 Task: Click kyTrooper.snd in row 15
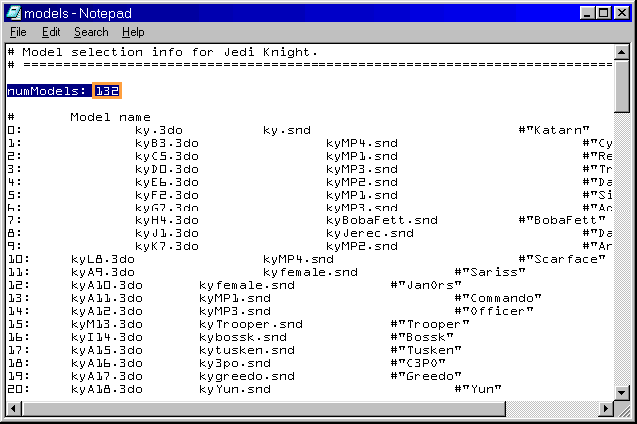click(x=251, y=324)
